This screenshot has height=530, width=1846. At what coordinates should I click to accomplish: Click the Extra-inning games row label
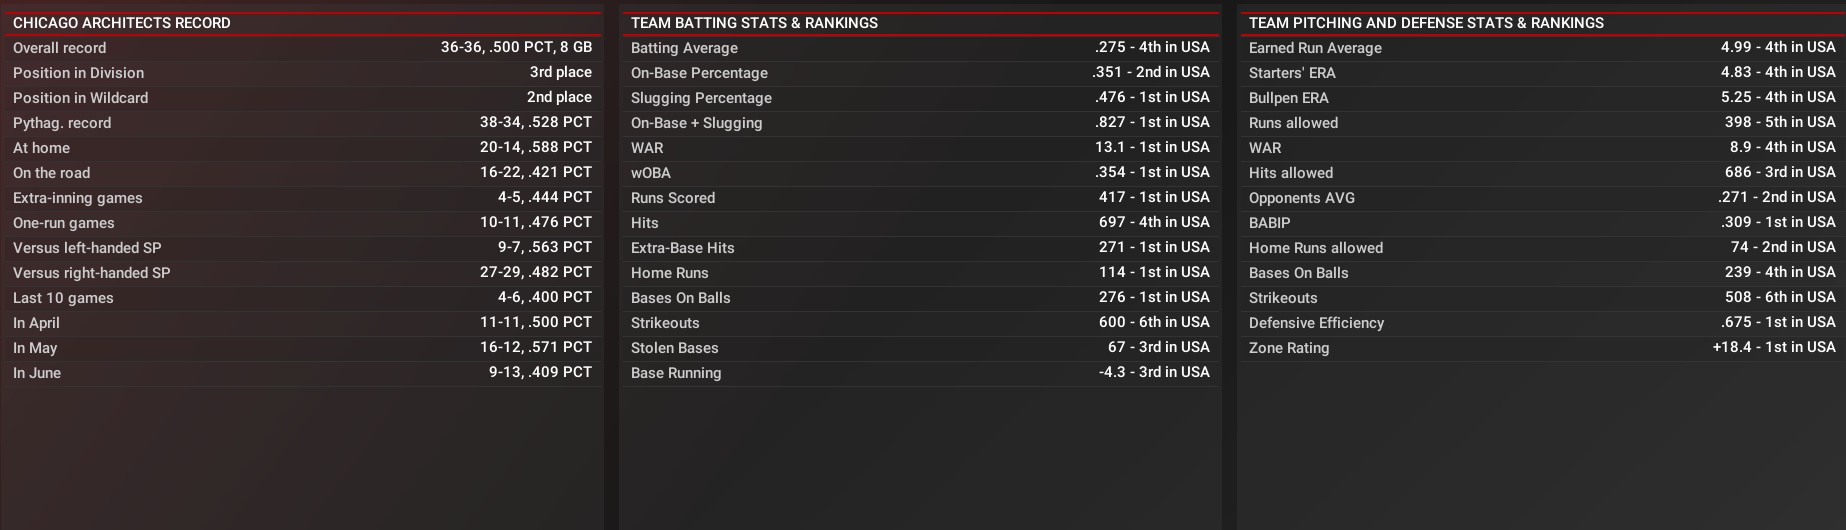coord(78,198)
